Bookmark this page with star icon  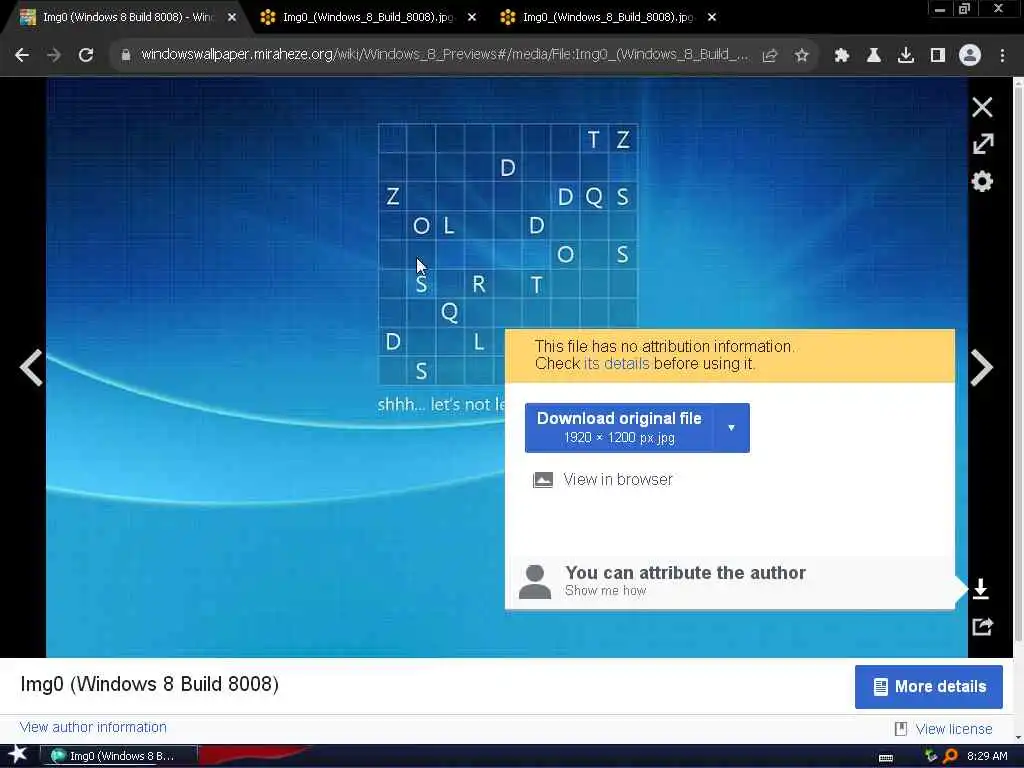801,56
